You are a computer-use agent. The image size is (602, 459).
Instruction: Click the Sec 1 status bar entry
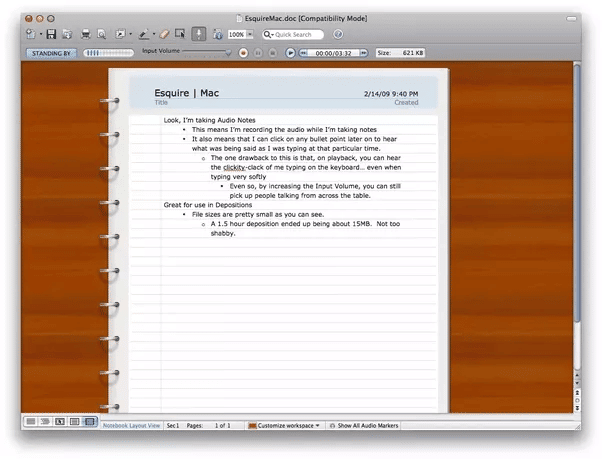(173, 425)
